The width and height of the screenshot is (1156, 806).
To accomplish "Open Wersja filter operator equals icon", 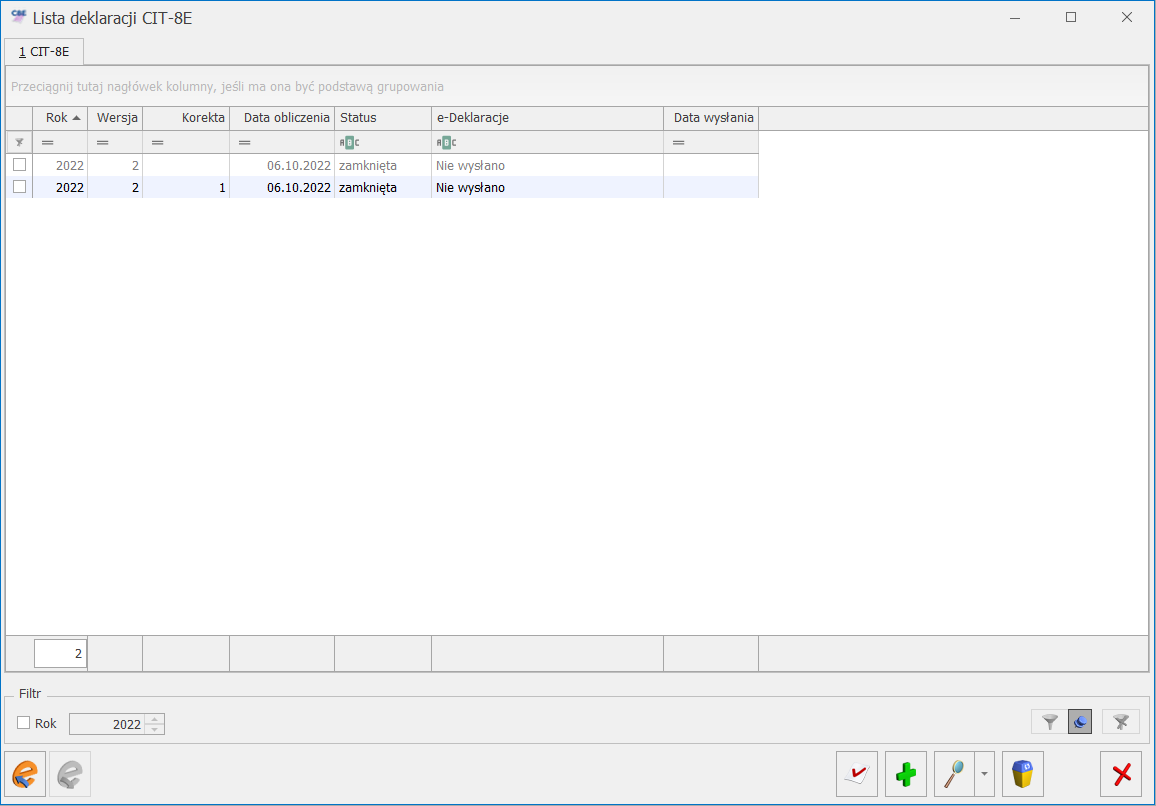I will [x=102, y=142].
